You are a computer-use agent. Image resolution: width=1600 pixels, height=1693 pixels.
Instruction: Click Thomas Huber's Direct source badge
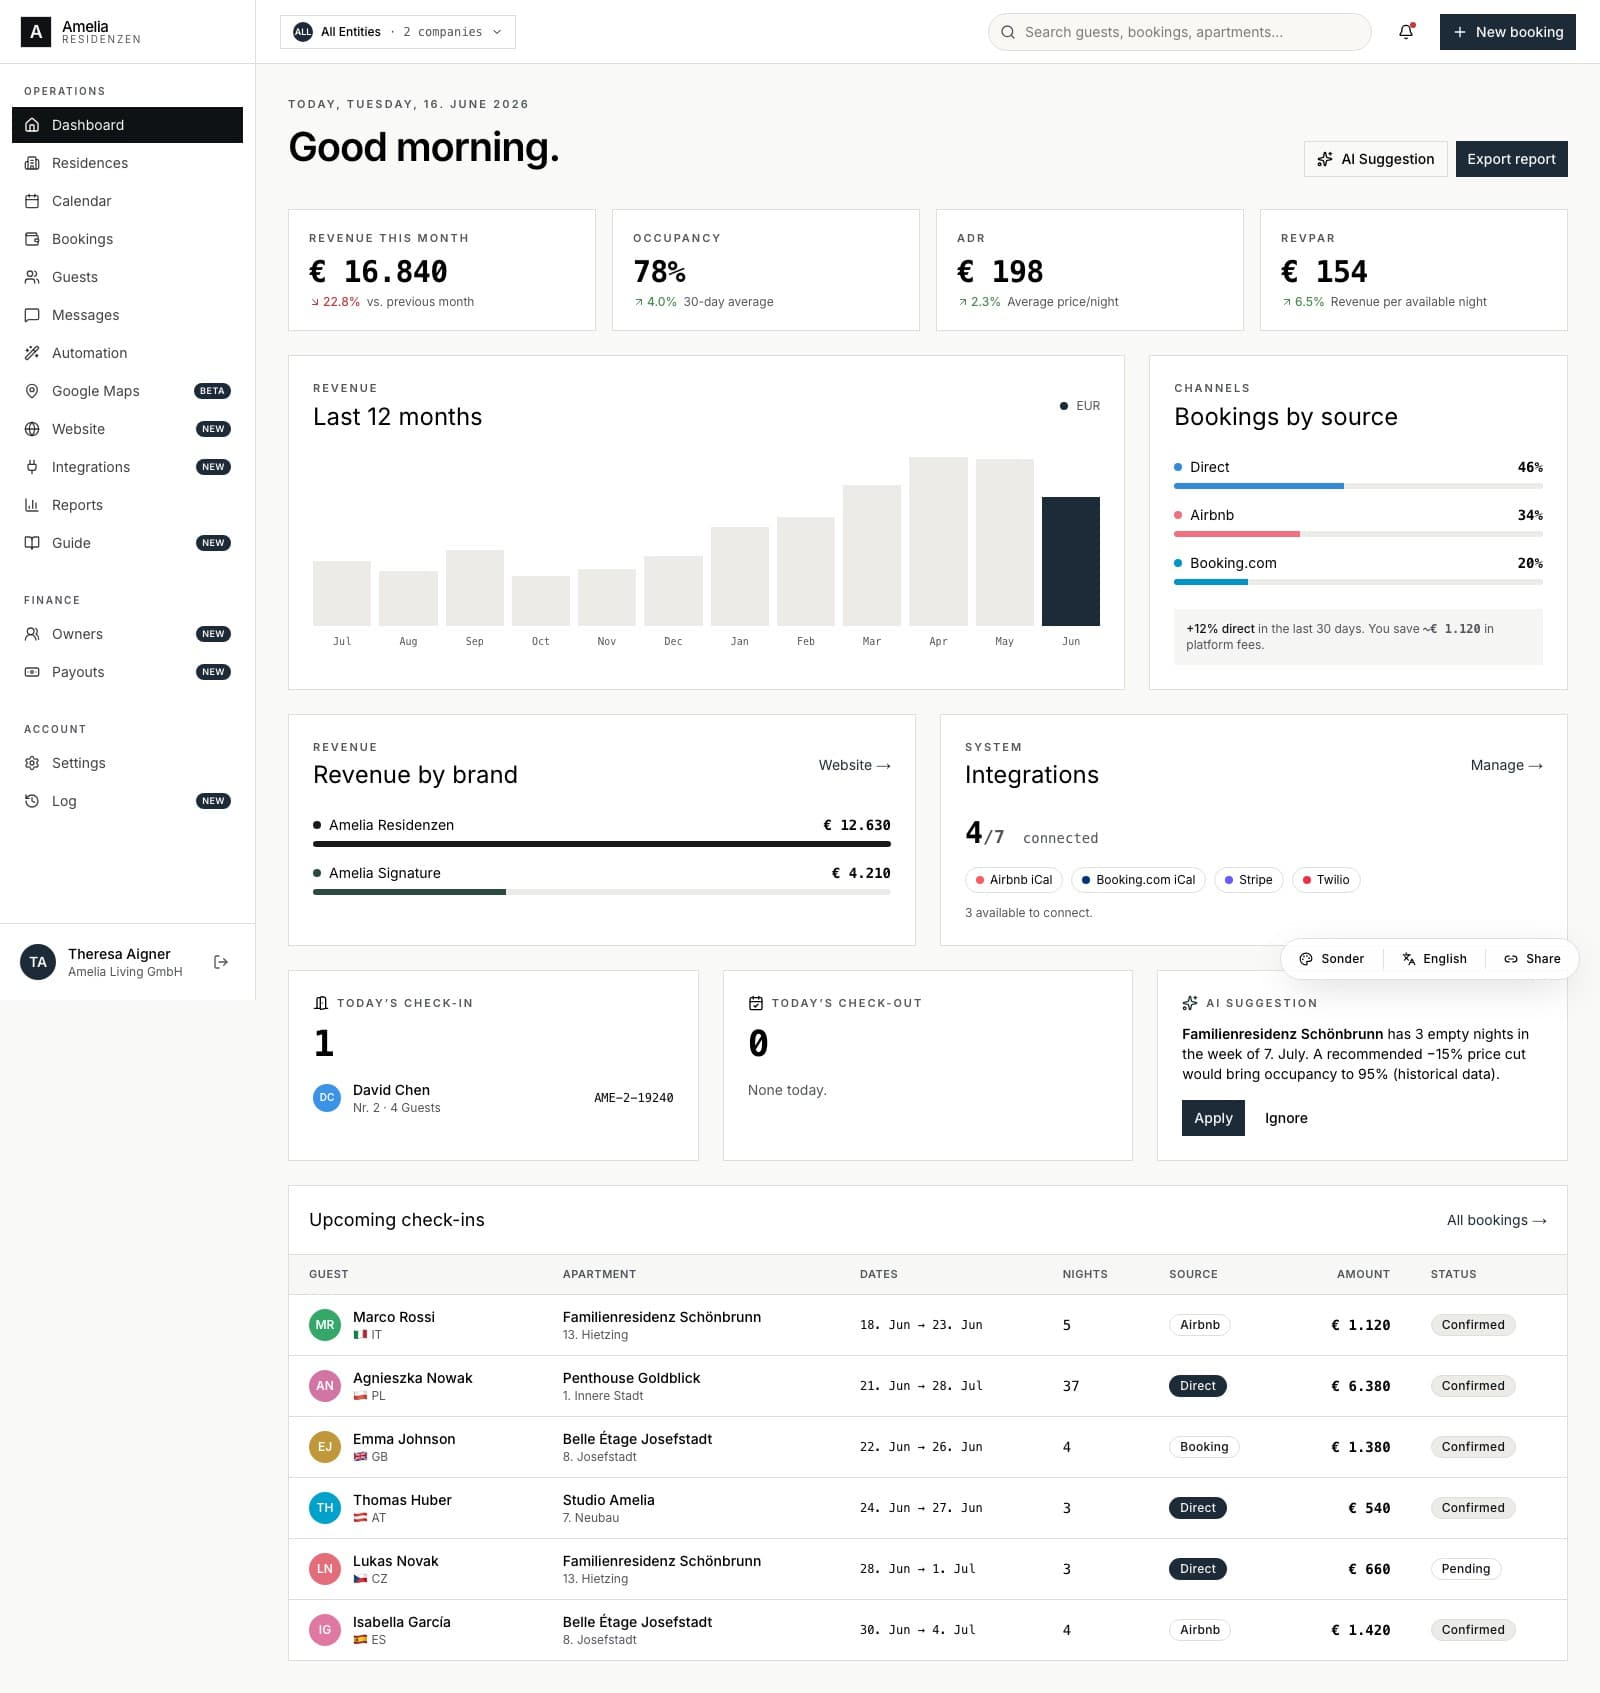(x=1197, y=1508)
